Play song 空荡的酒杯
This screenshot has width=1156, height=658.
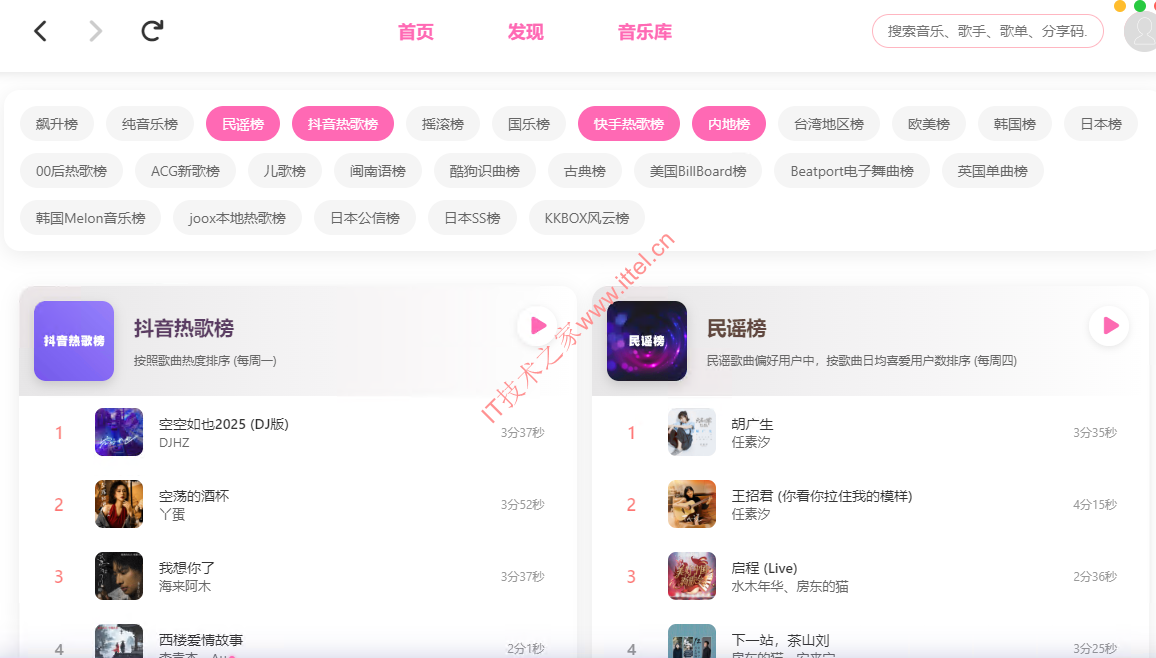click(x=194, y=496)
